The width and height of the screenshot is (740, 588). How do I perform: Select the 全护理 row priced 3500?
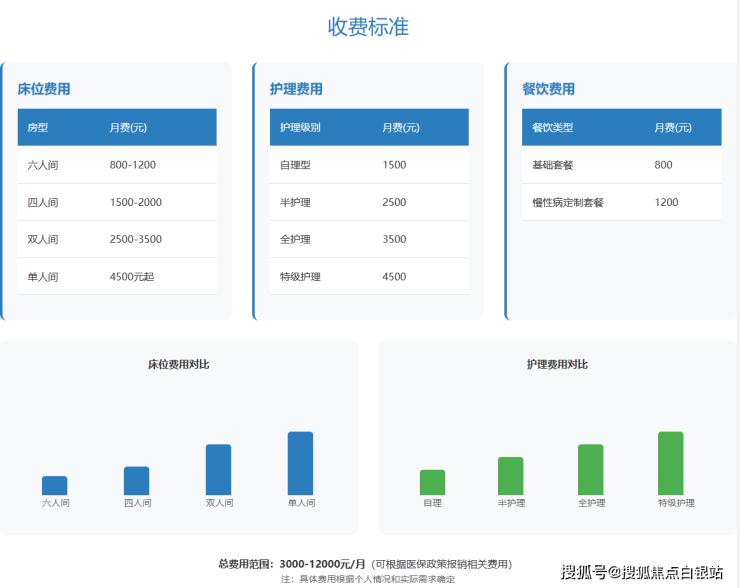368,240
